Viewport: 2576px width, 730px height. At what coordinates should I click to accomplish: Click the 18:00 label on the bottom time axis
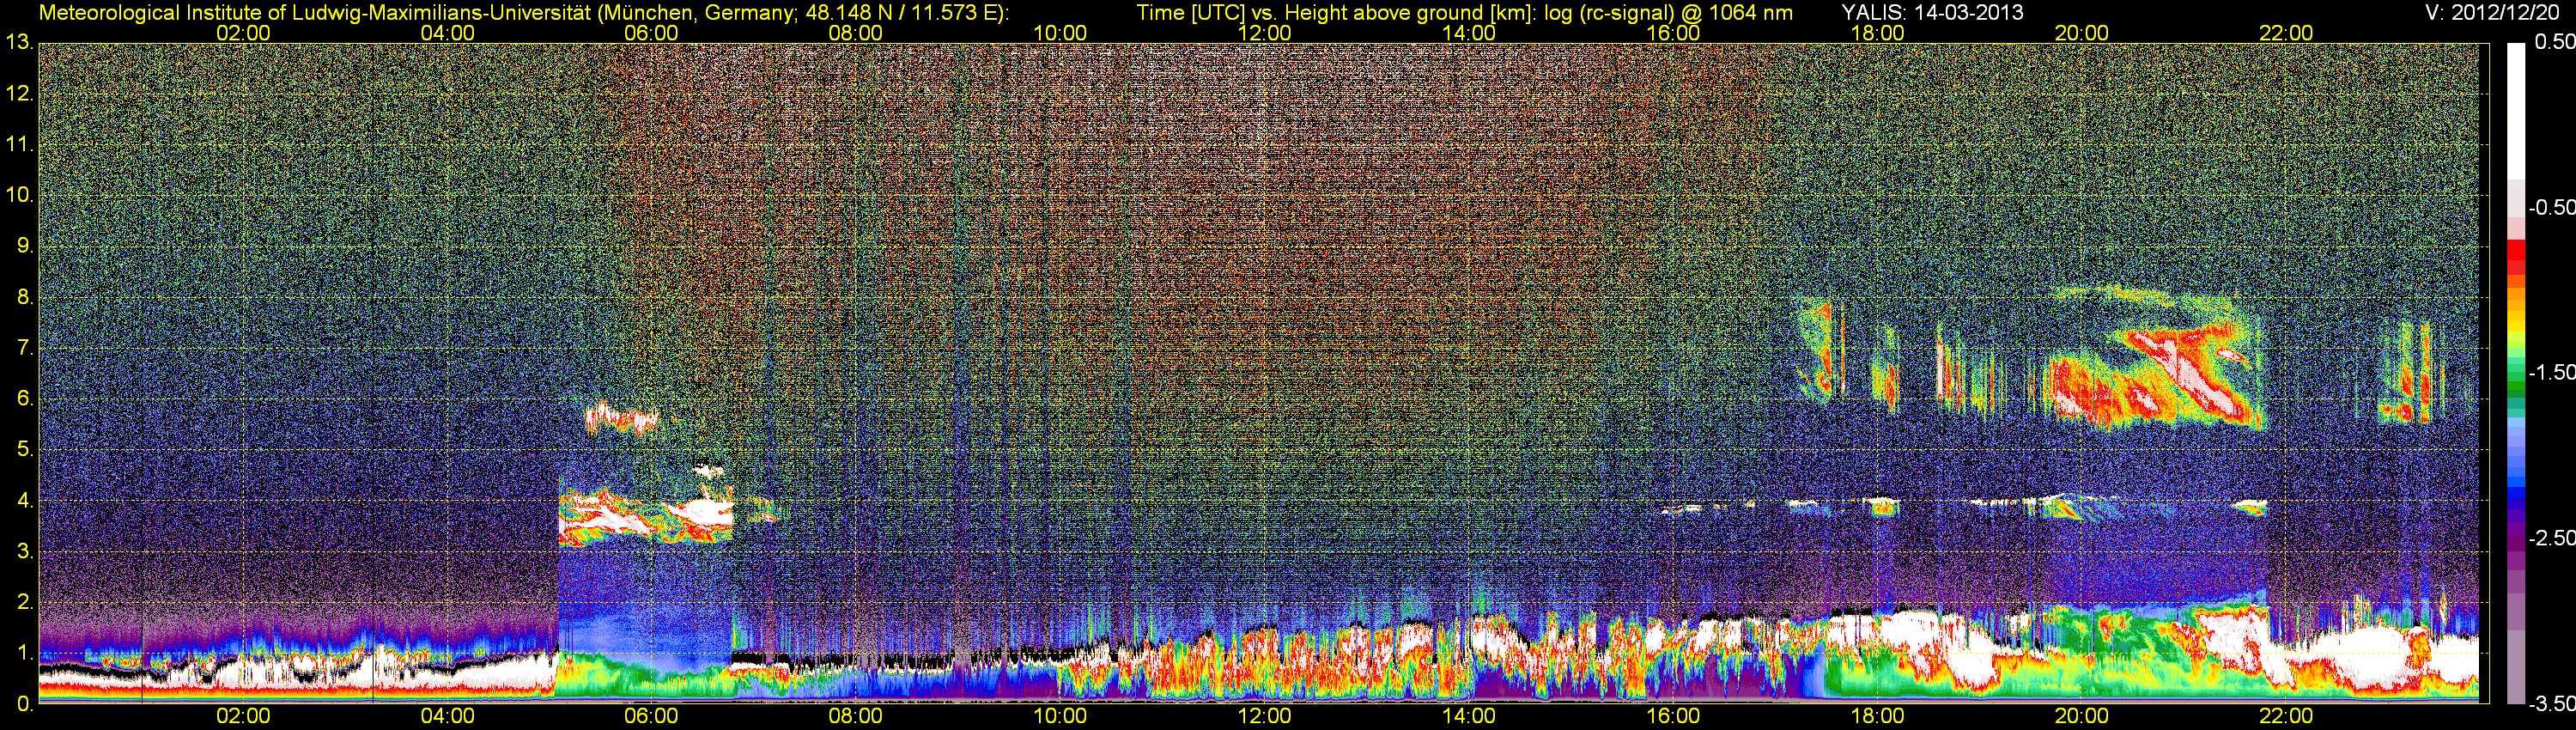coord(1877,716)
